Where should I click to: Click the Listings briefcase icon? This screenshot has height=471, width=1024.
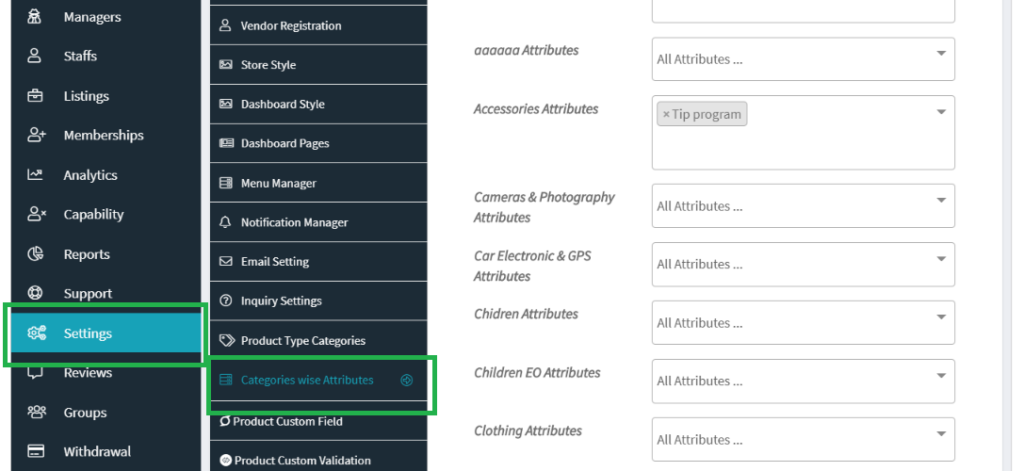coord(35,96)
